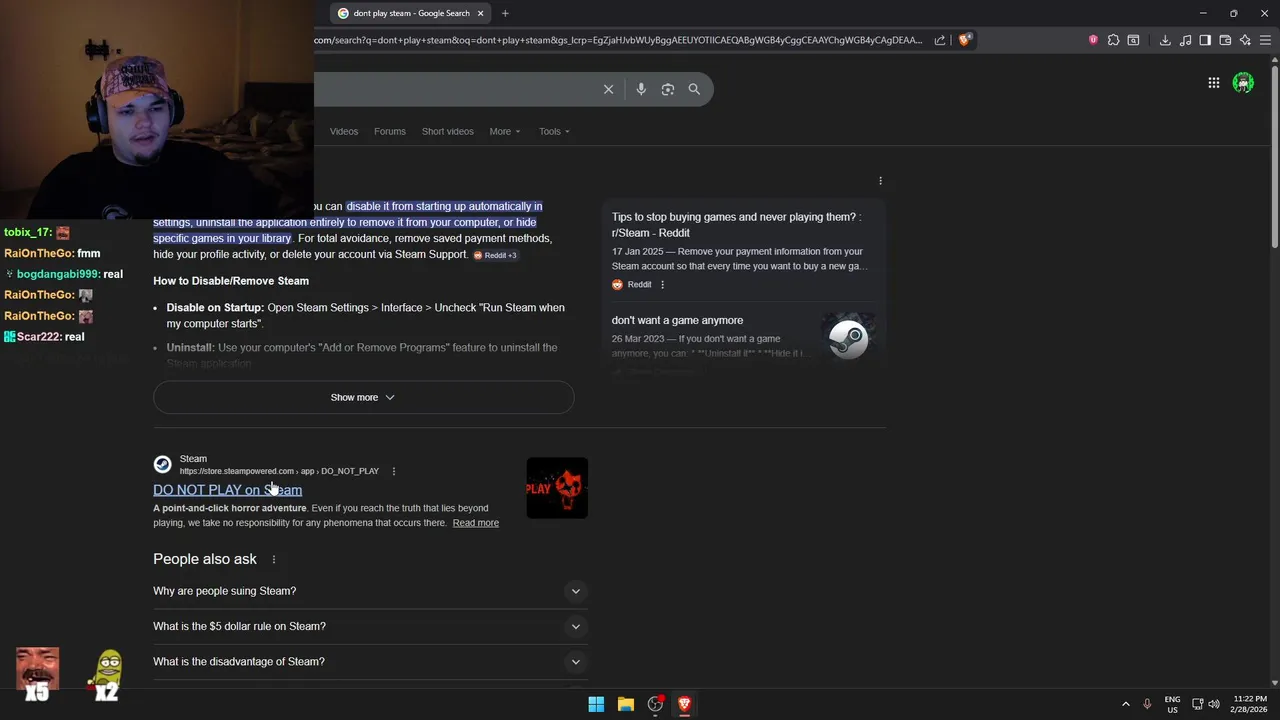The height and width of the screenshot is (720, 1280).
Task: Close the 'dont play steam' tab
Action: point(480,13)
